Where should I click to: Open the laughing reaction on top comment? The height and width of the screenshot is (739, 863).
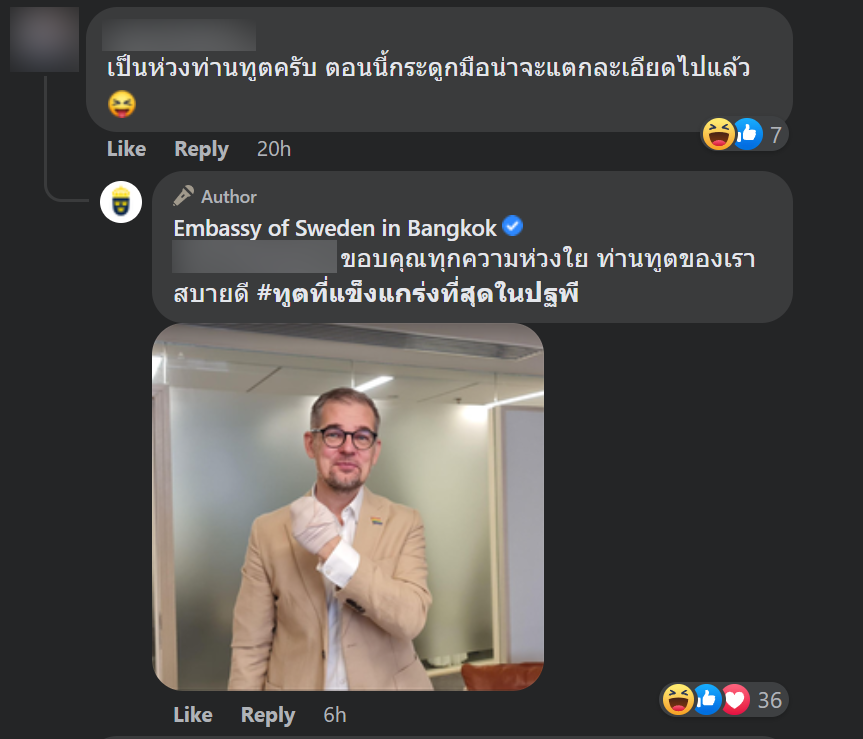click(x=718, y=134)
